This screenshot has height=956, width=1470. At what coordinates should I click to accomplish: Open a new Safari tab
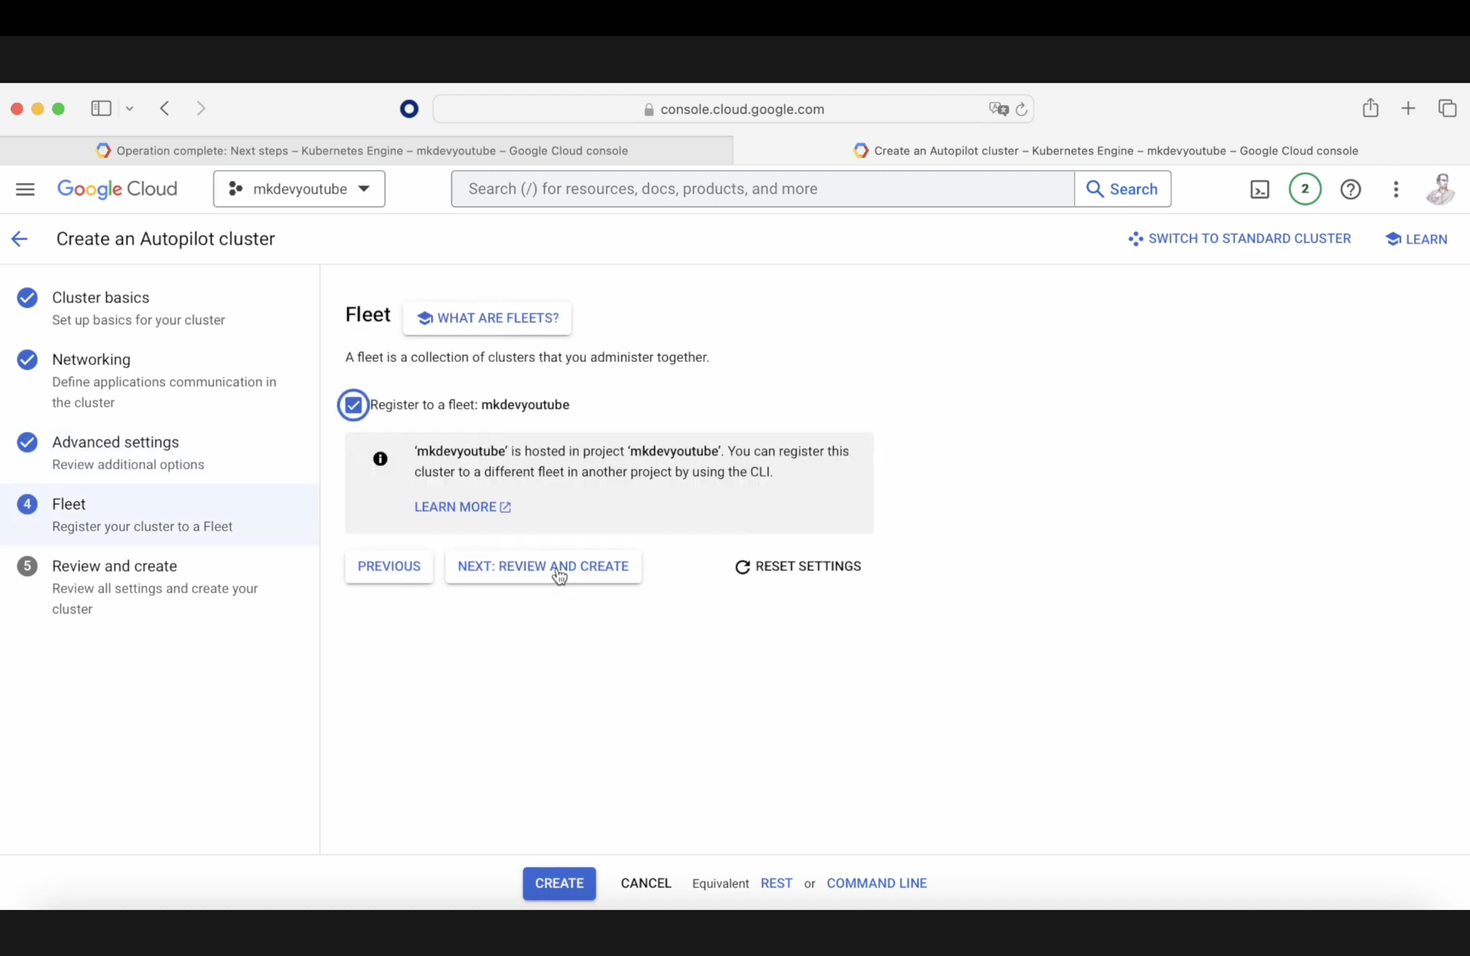click(x=1408, y=108)
